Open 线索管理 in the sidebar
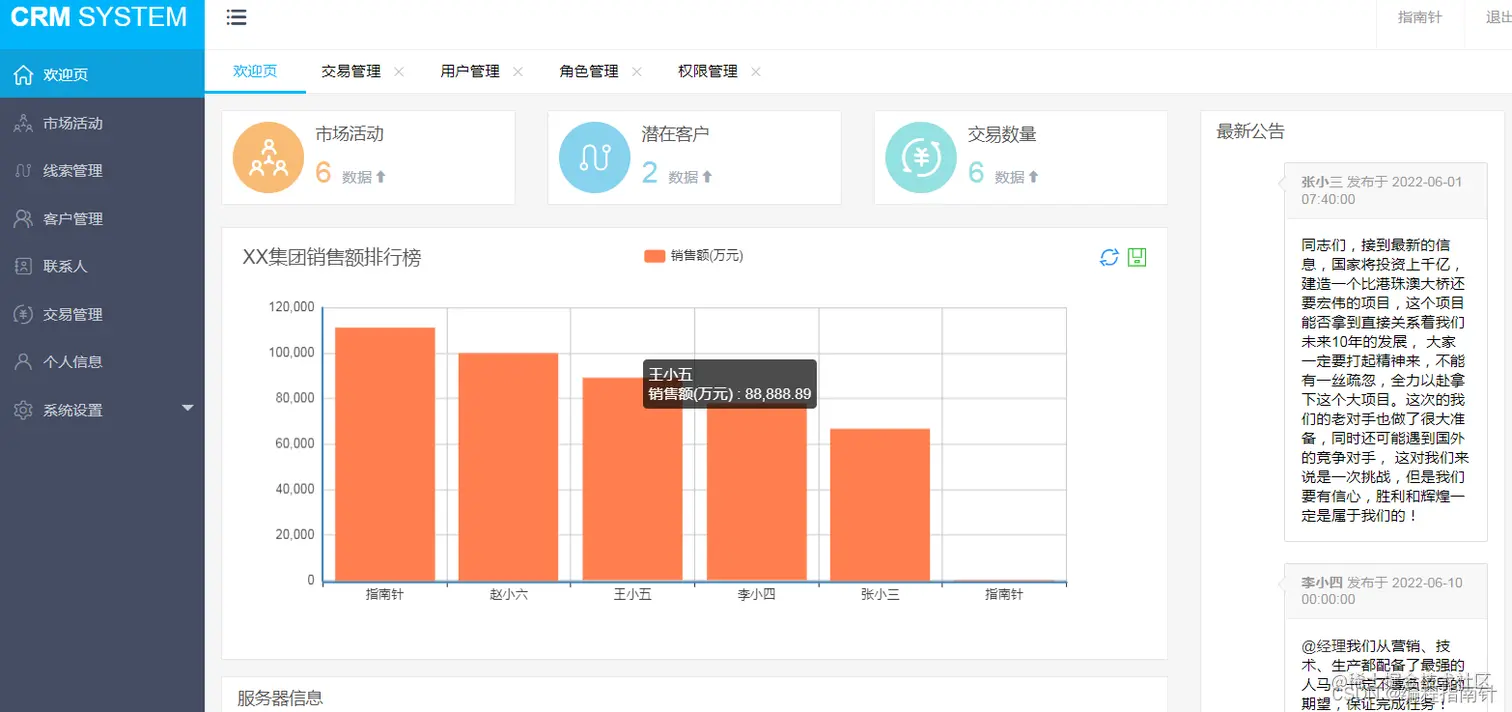The height and width of the screenshot is (712, 1512). coord(102,171)
